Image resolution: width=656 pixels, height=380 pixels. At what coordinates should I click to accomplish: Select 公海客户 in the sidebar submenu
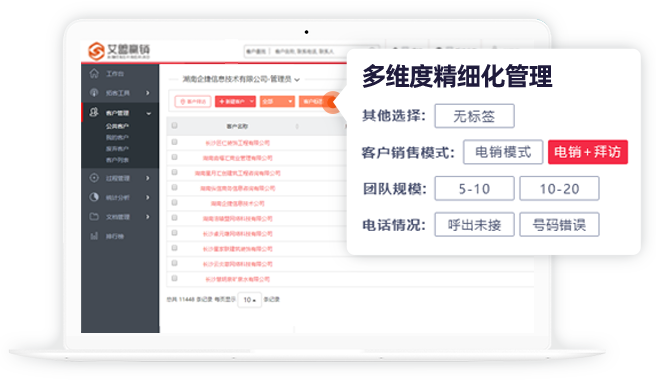(x=117, y=126)
